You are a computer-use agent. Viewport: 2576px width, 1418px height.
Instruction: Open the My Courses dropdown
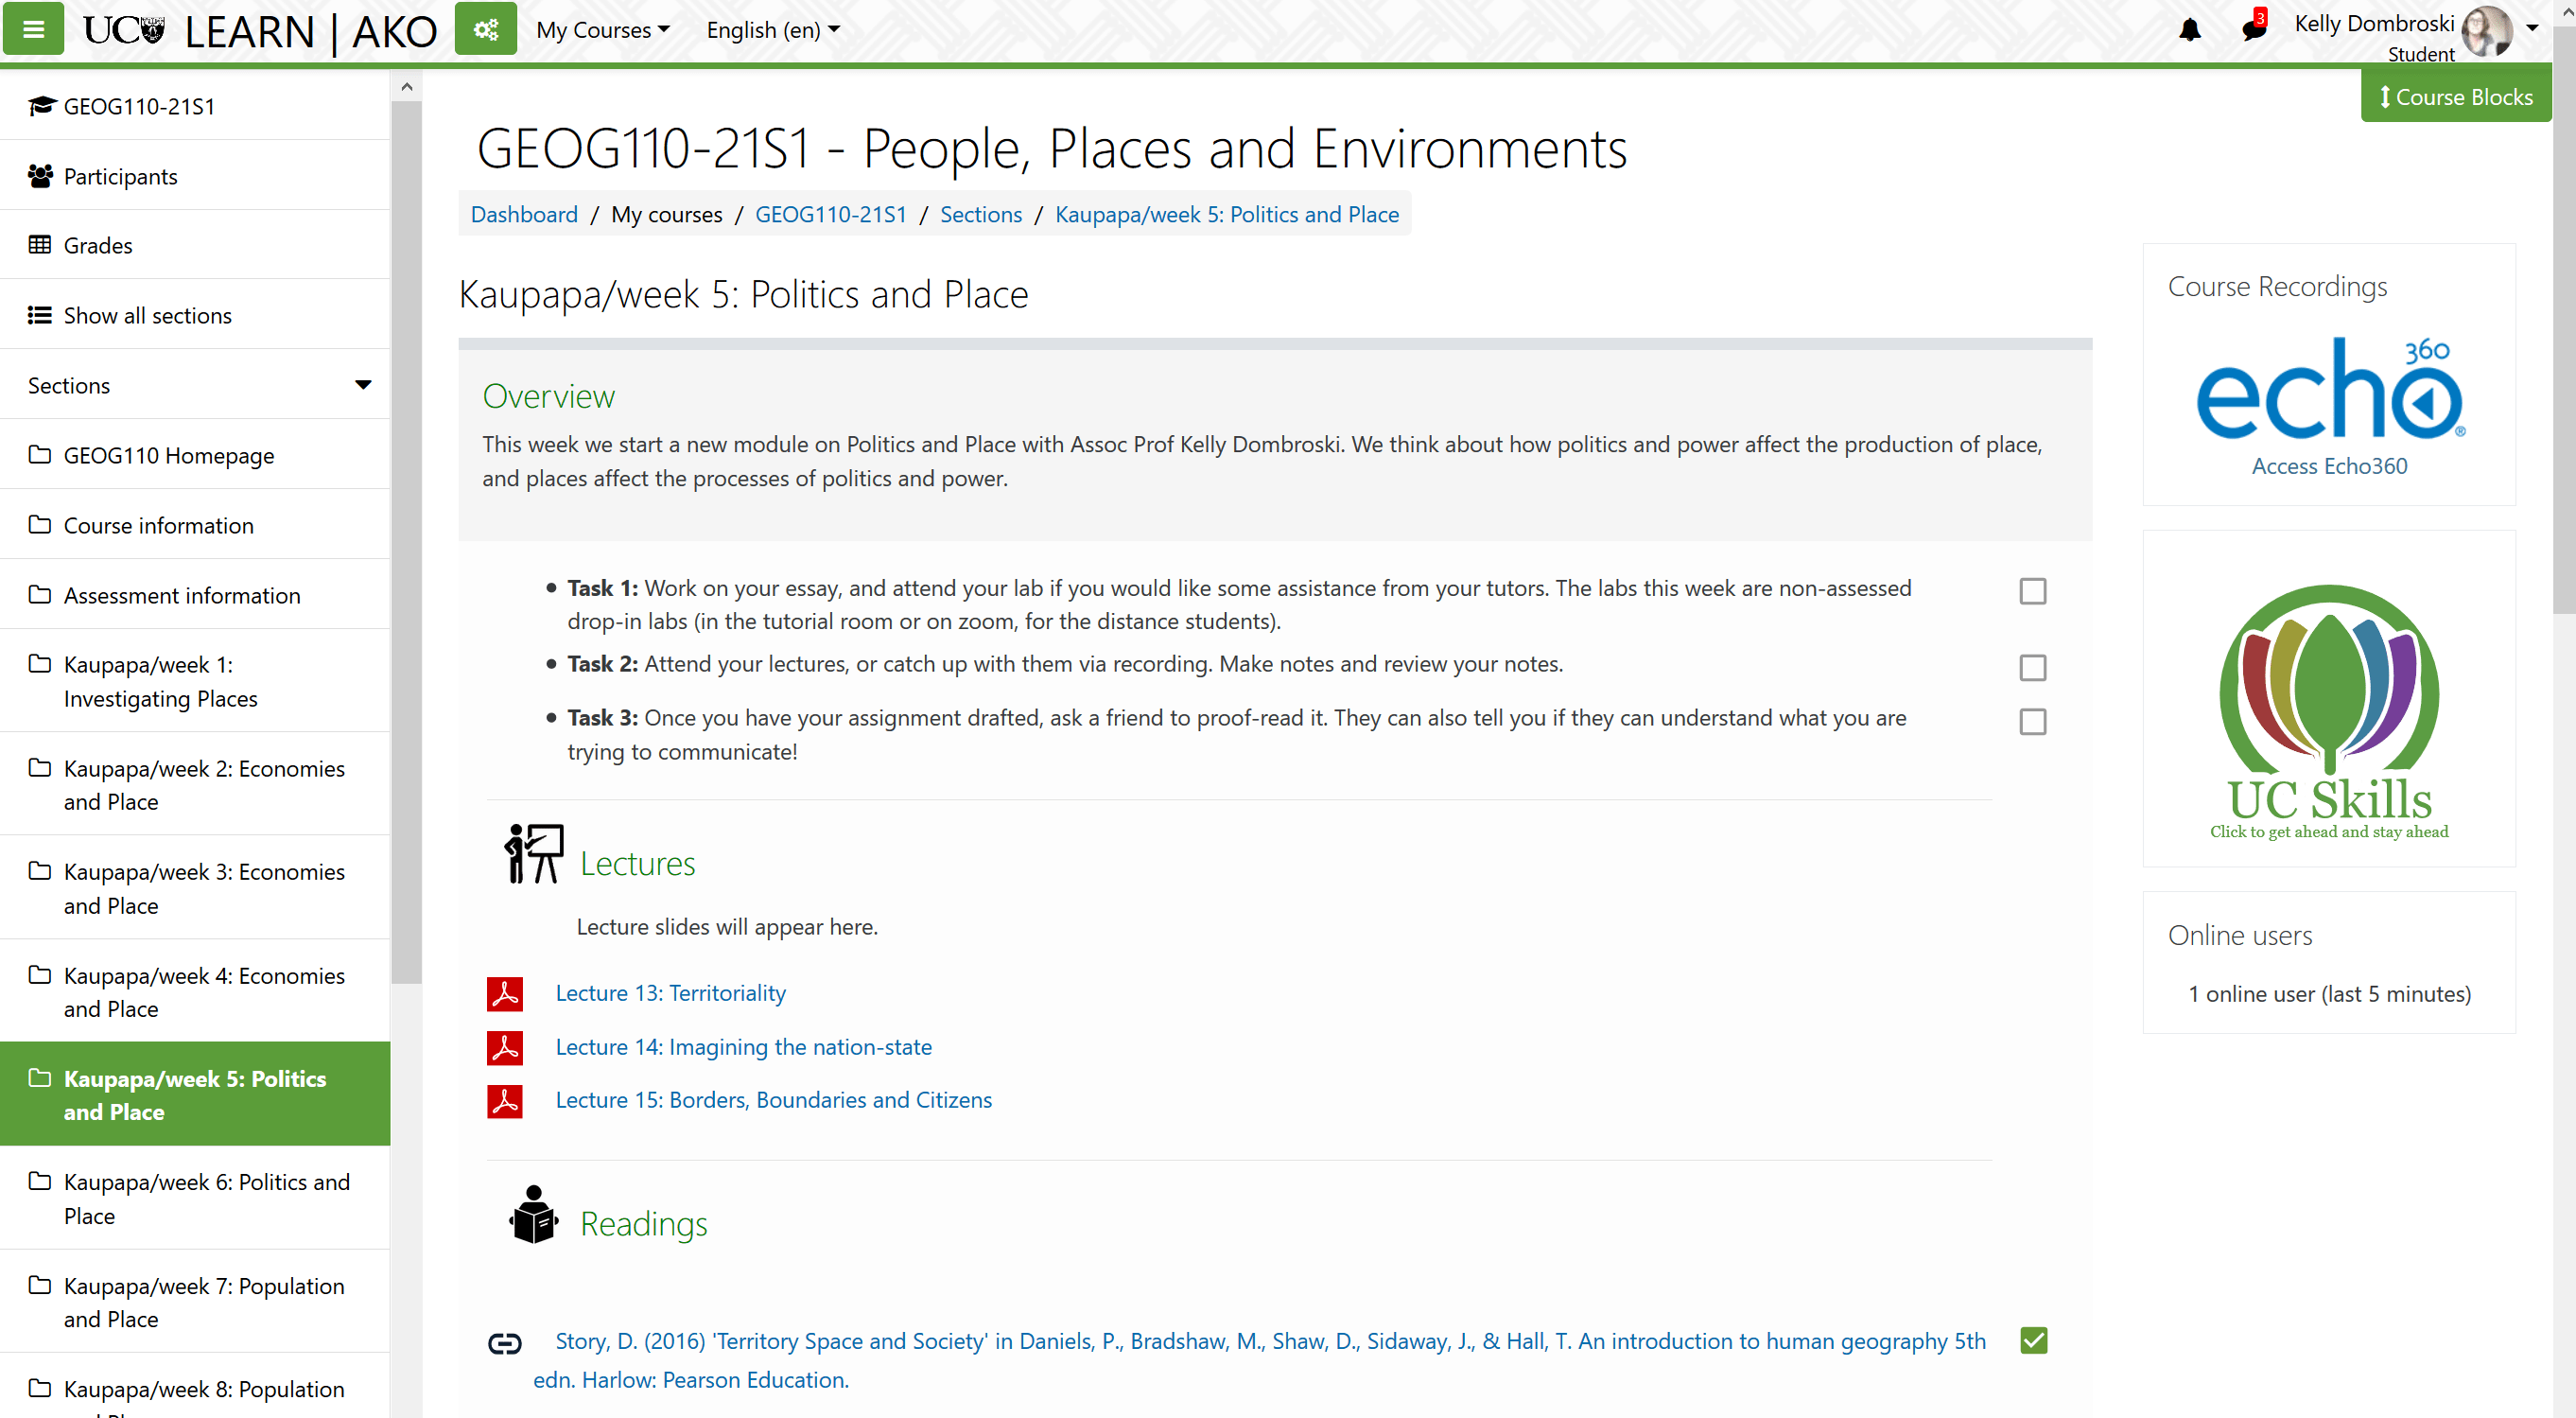point(602,30)
